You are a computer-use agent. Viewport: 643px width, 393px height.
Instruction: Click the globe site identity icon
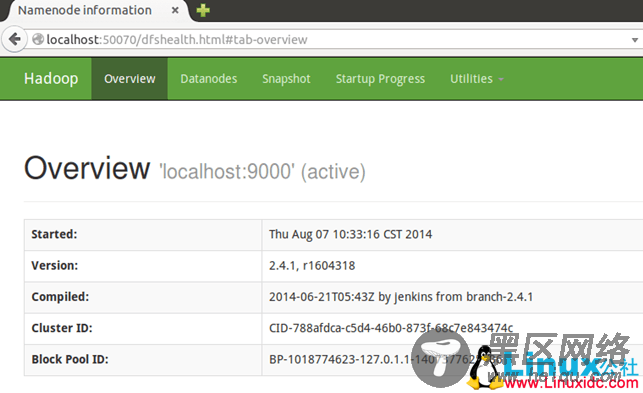(38, 39)
